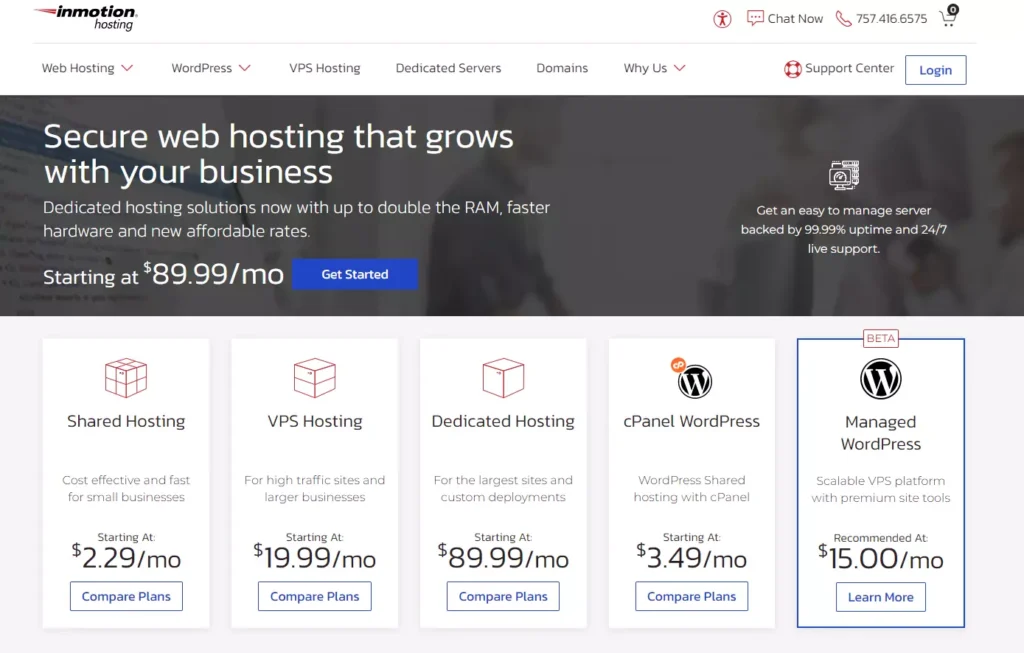
Task: Click the Get Started button
Action: coord(355,274)
